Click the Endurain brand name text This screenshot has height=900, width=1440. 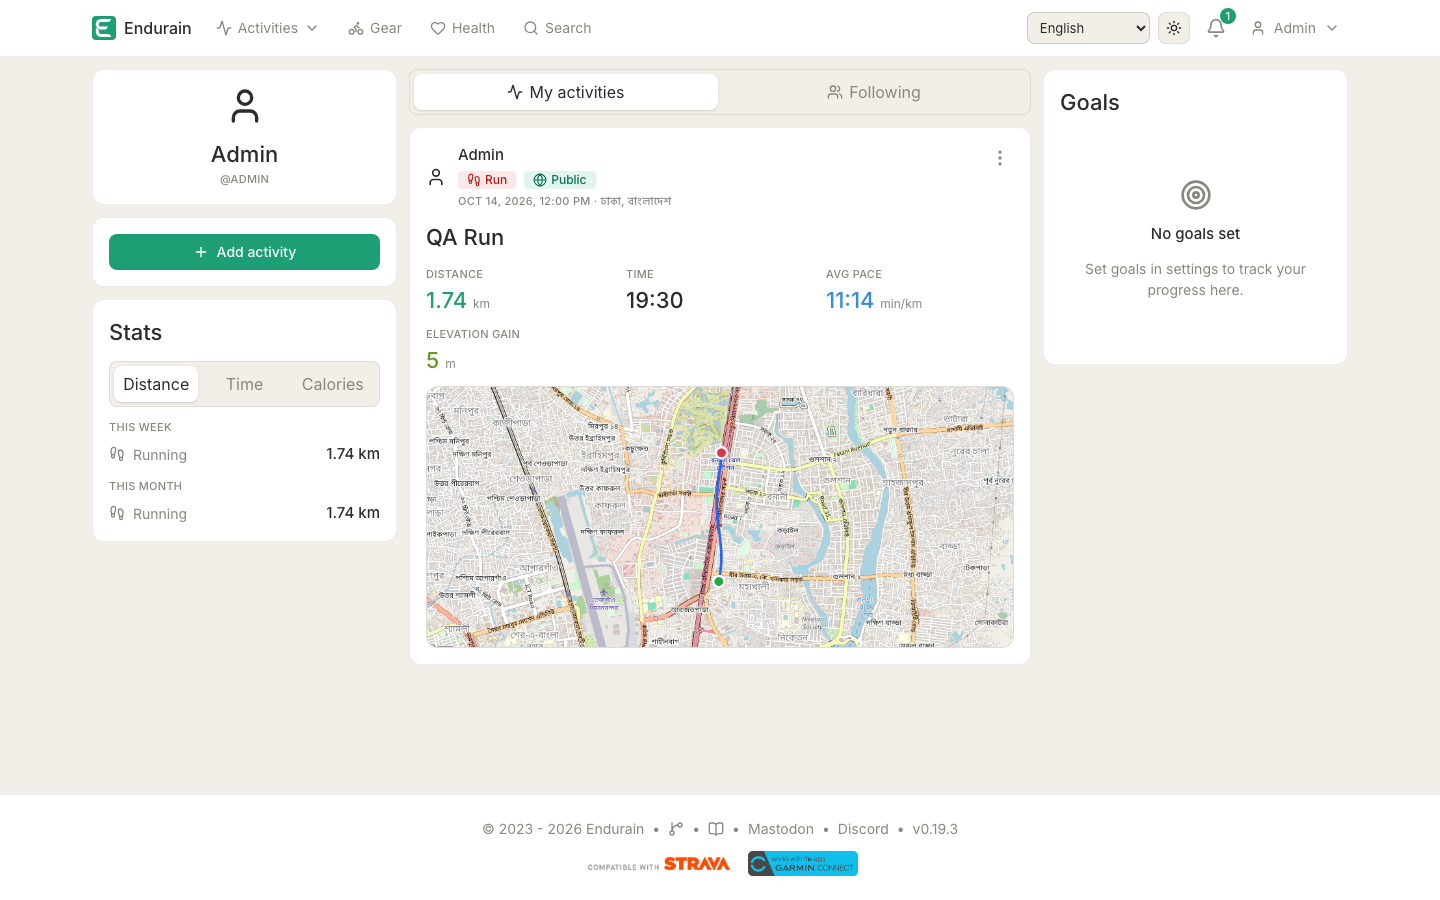[158, 28]
